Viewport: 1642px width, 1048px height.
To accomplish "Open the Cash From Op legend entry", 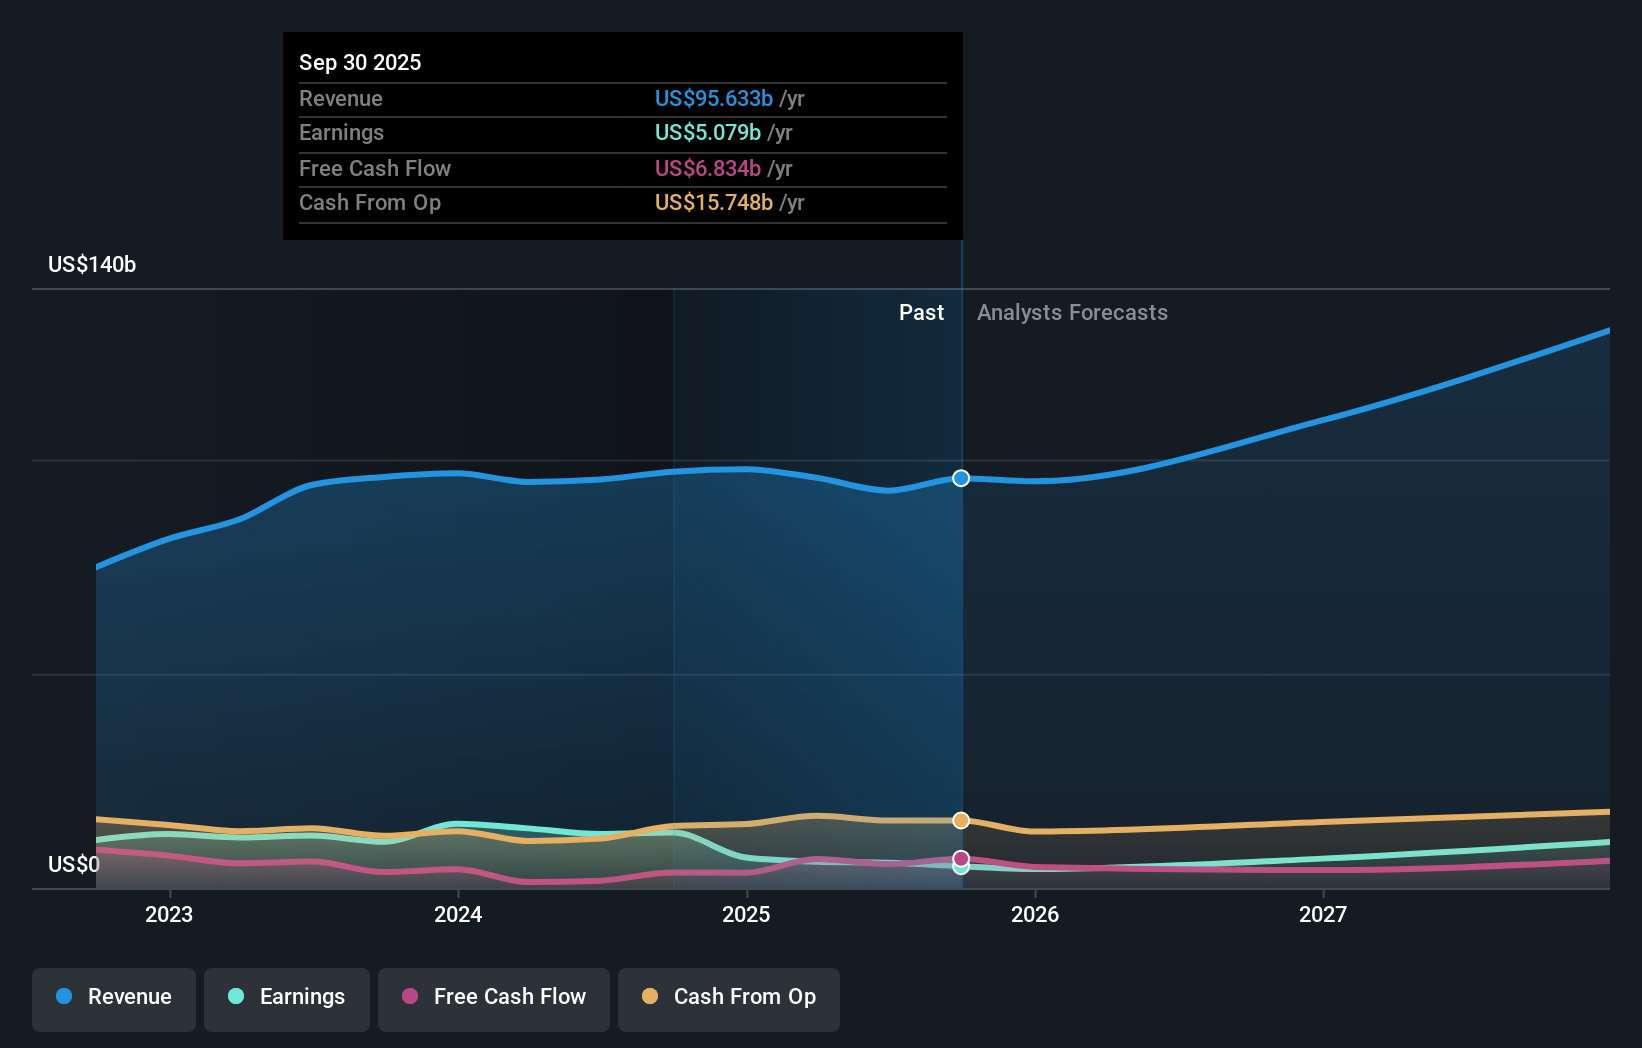I will tap(729, 997).
